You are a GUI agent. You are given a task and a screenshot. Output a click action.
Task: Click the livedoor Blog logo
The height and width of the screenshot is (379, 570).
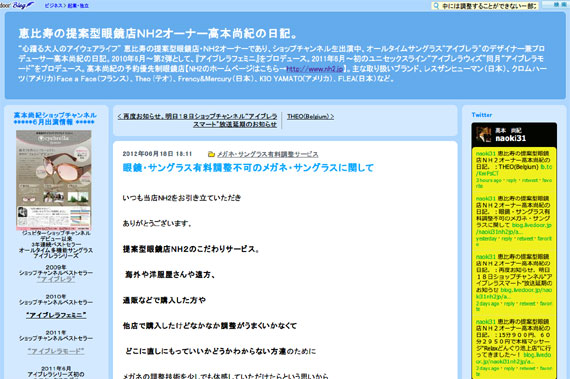coord(17,5)
